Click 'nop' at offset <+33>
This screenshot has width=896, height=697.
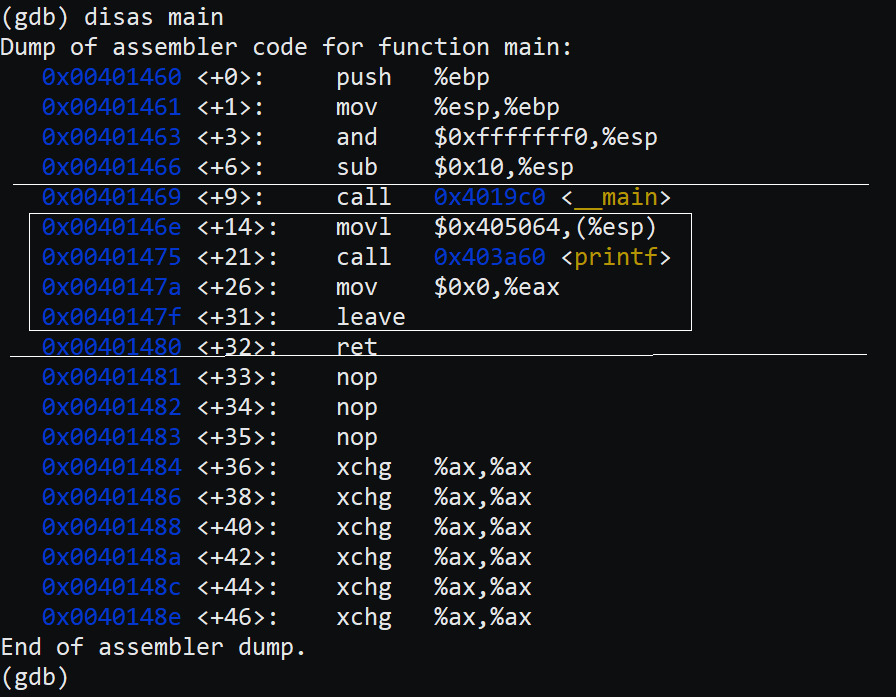[x=357, y=378]
